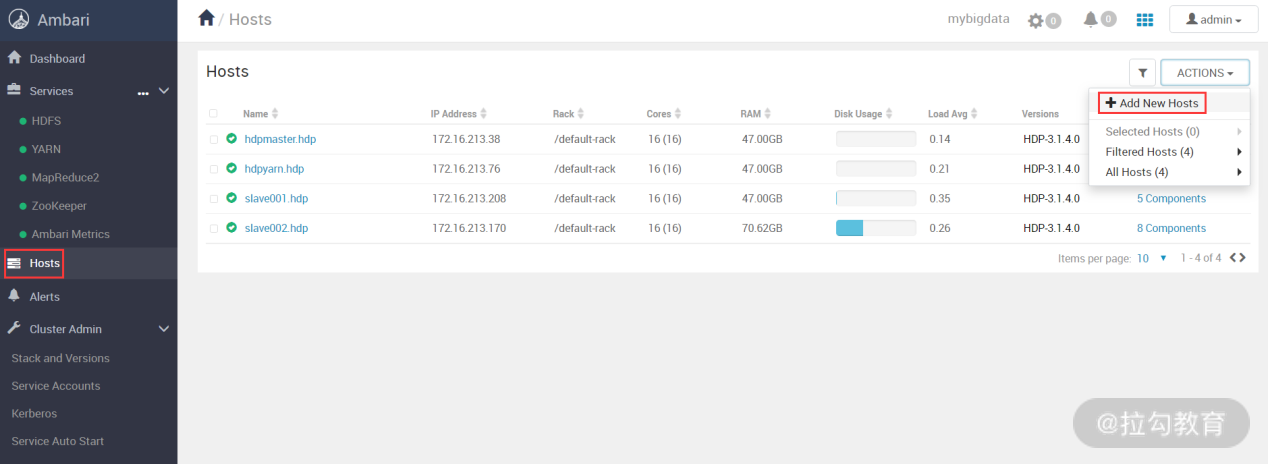Click the Services ellipsis actions icon
The width and height of the screenshot is (1268, 464).
click(143, 92)
